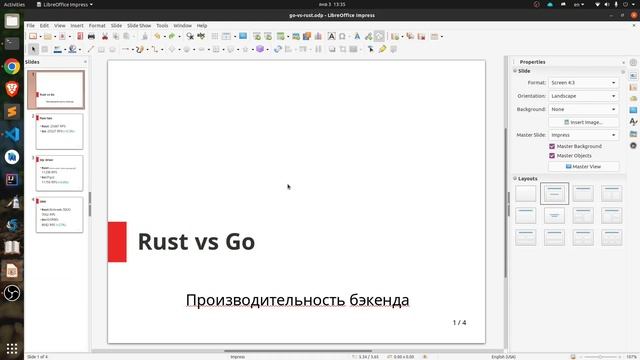This screenshot has height=360, width=640.
Task: Open the File menu
Action: point(31,25)
